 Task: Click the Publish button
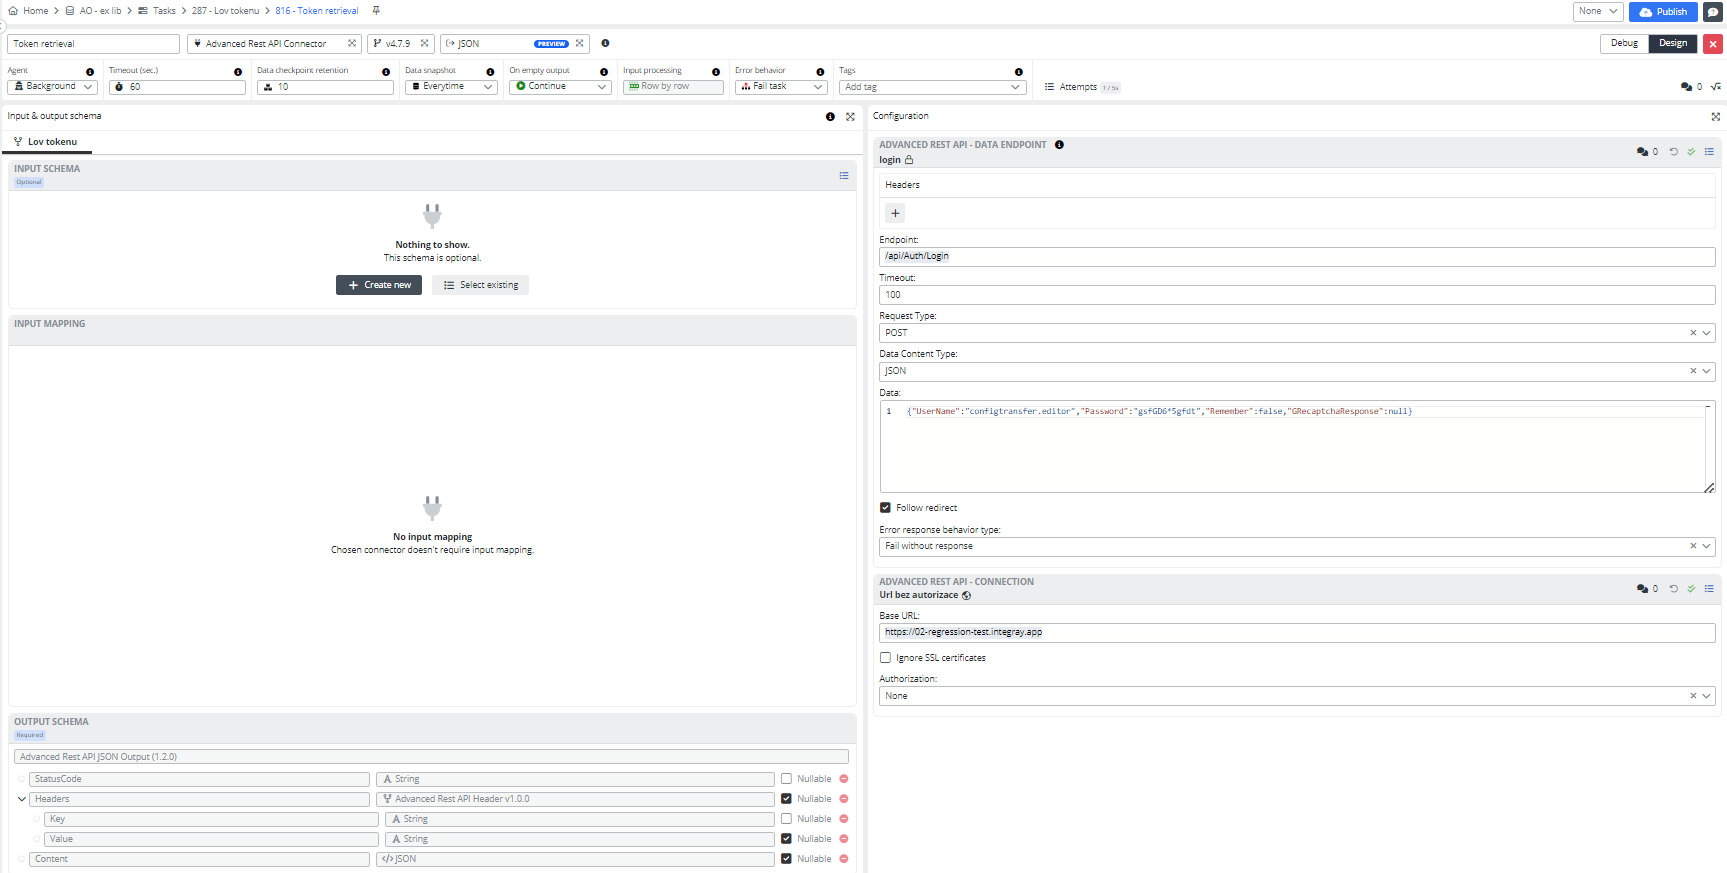[1662, 12]
